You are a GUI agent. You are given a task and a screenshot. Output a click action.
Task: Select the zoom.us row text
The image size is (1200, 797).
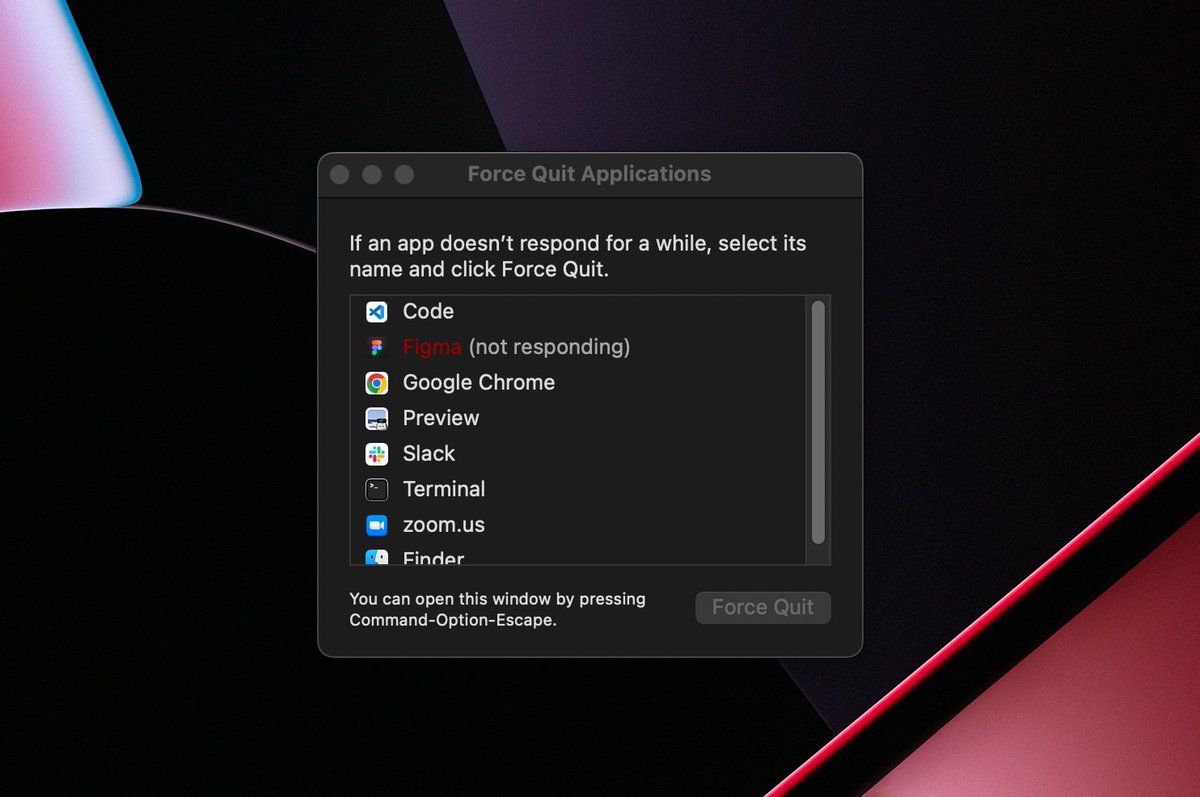point(444,525)
